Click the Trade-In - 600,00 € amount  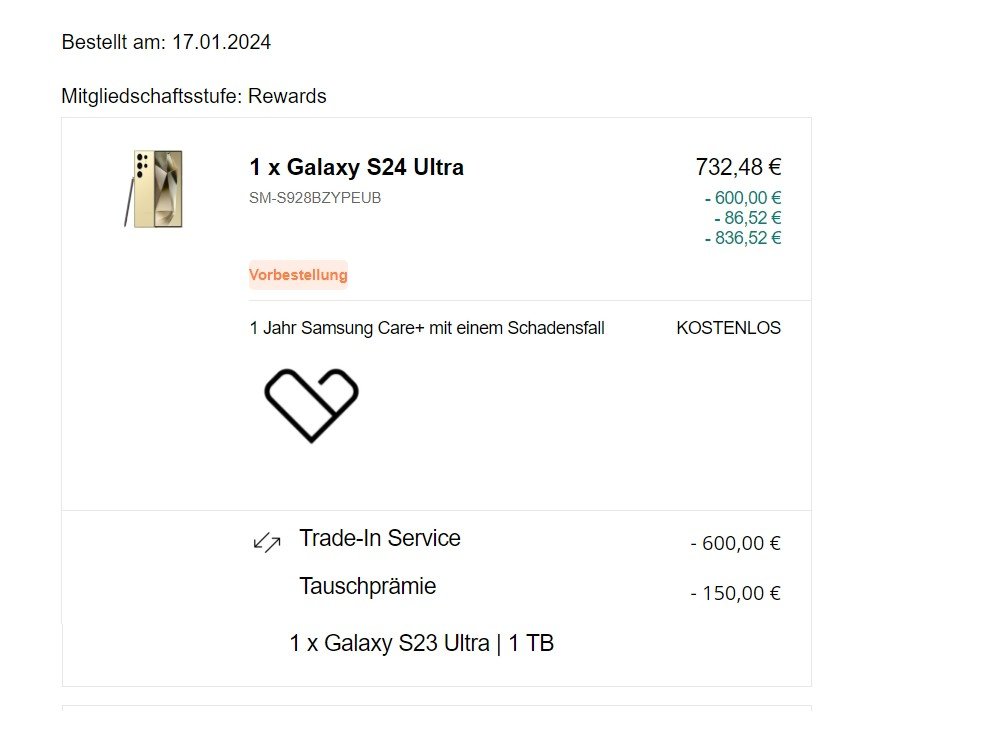pos(735,543)
